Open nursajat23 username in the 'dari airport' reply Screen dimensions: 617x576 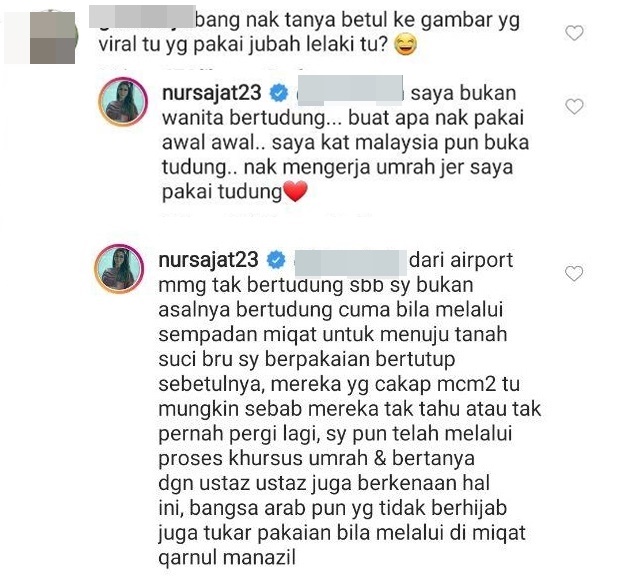tap(208, 260)
